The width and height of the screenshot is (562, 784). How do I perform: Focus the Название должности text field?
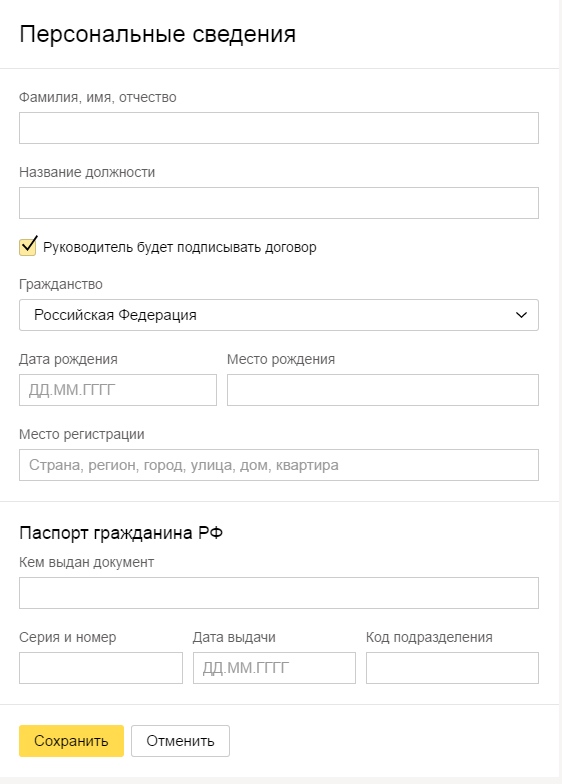pos(279,203)
